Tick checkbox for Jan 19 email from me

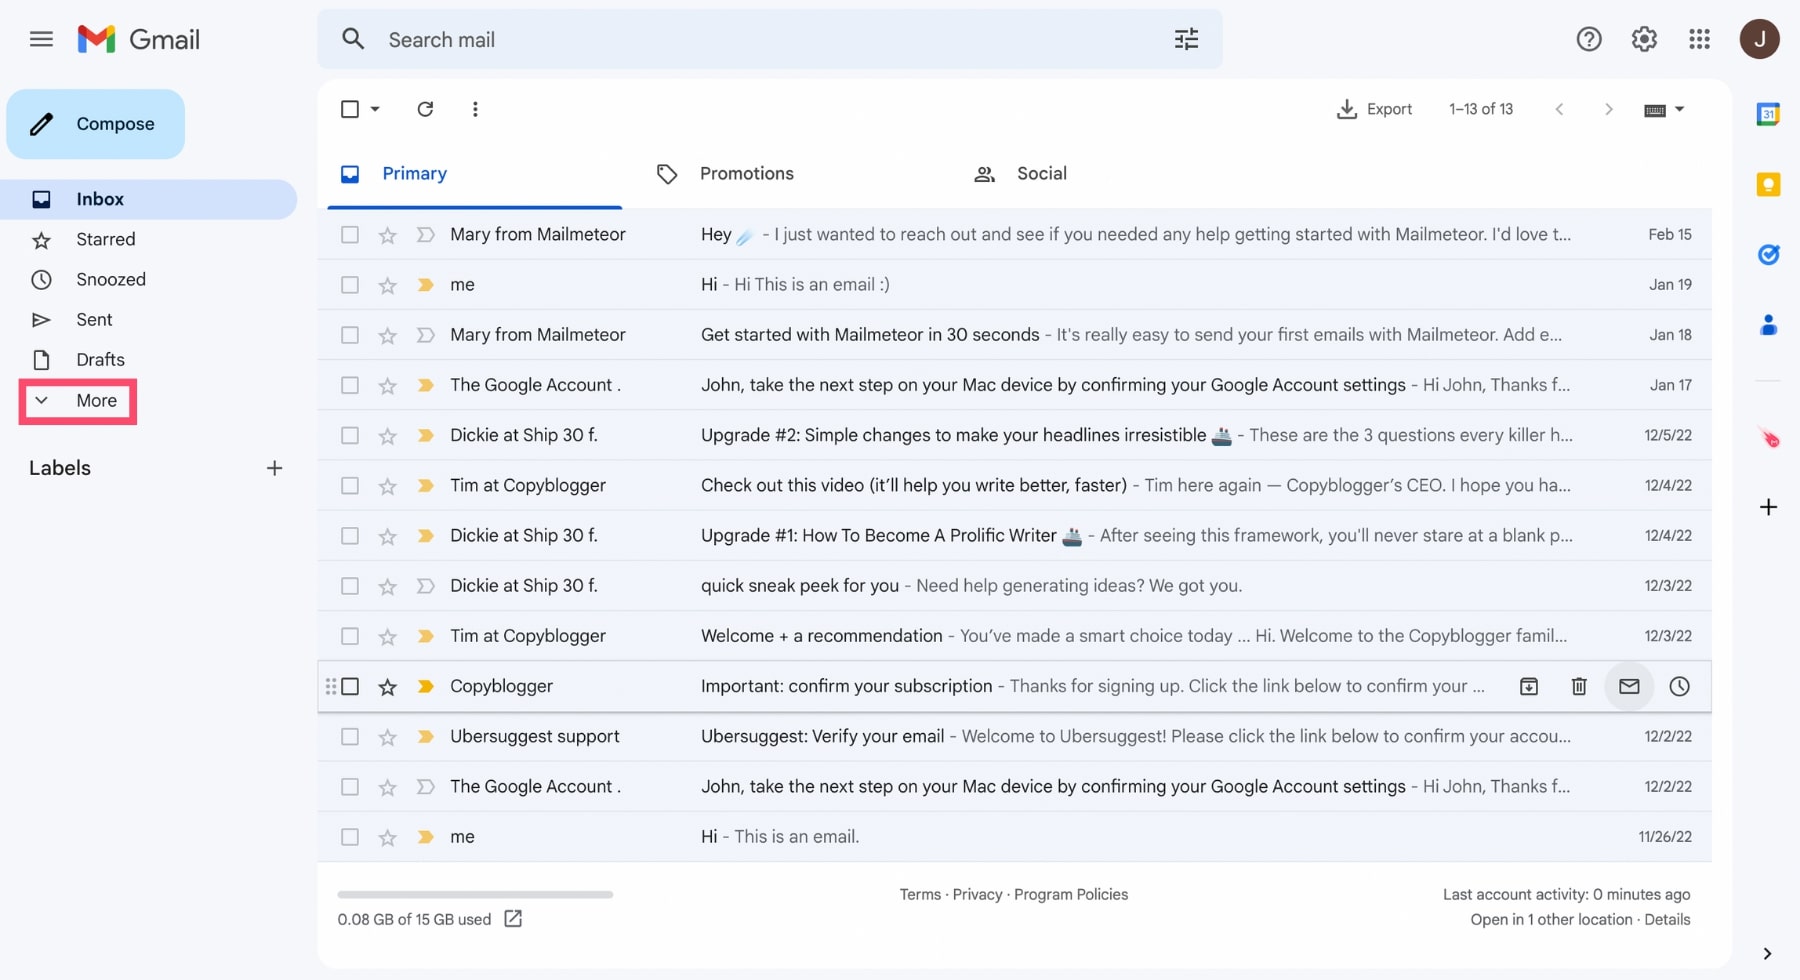(349, 285)
